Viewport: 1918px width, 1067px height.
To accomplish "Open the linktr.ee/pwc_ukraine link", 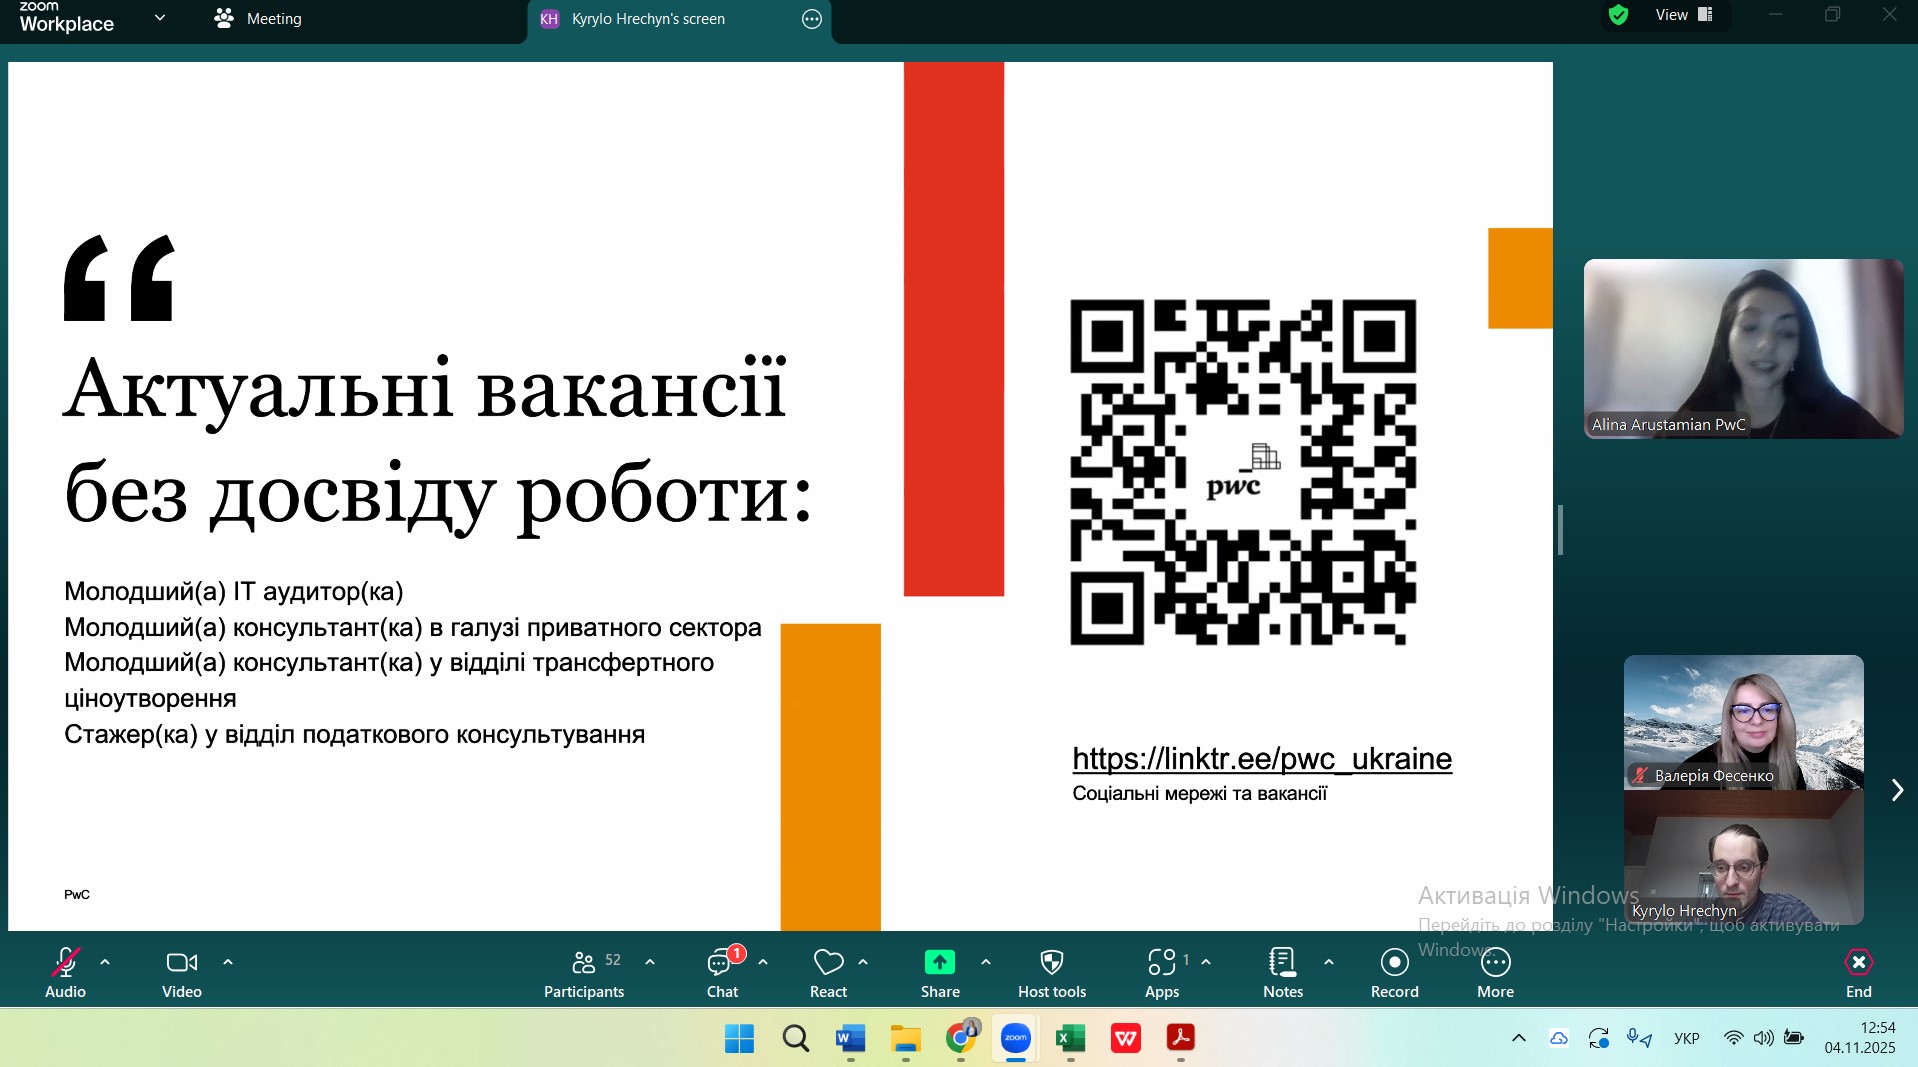I will pos(1261,759).
